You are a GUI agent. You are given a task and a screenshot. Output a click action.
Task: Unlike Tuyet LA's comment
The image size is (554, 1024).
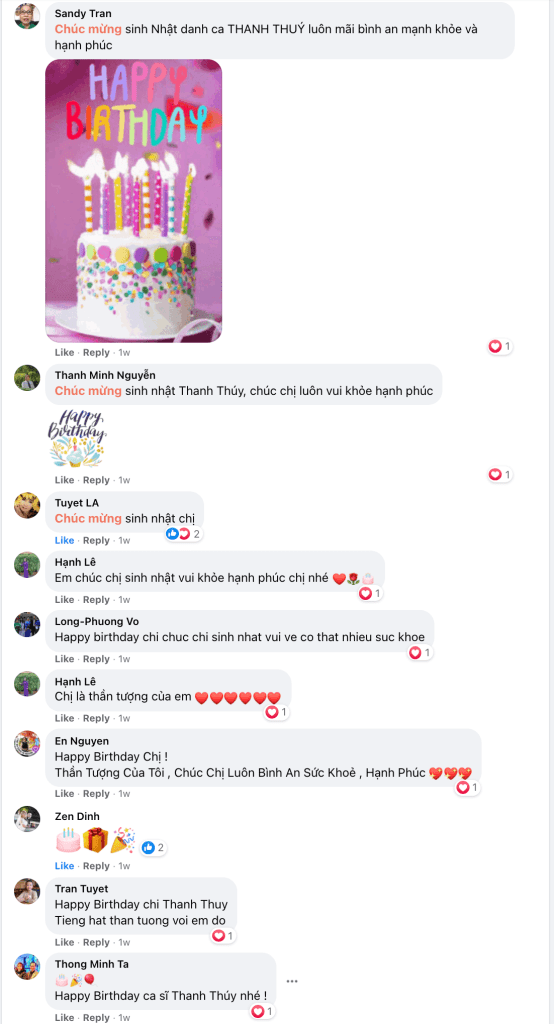coord(64,540)
